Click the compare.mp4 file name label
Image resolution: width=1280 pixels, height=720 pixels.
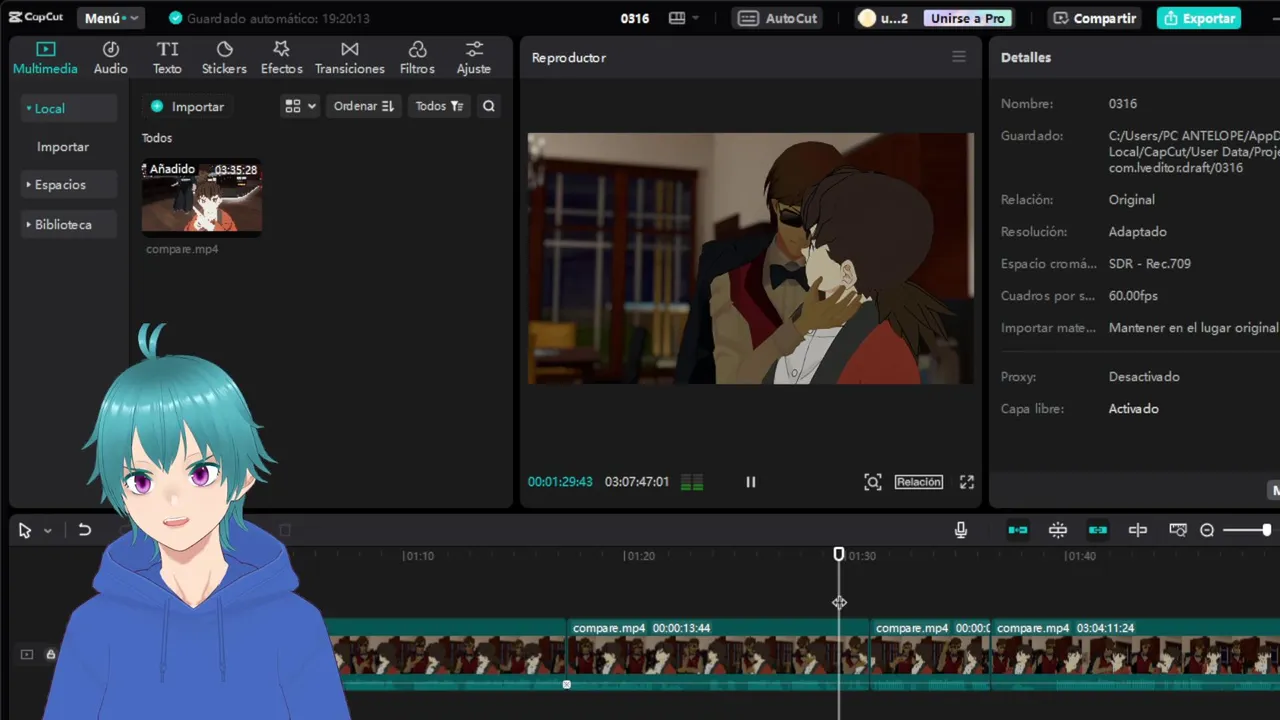click(182, 249)
